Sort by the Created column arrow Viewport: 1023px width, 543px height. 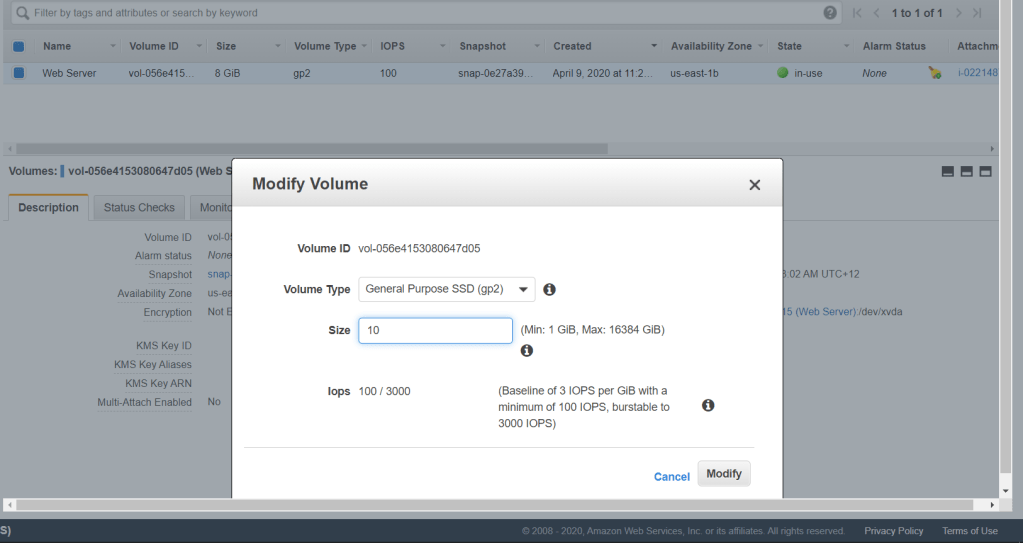tap(653, 46)
